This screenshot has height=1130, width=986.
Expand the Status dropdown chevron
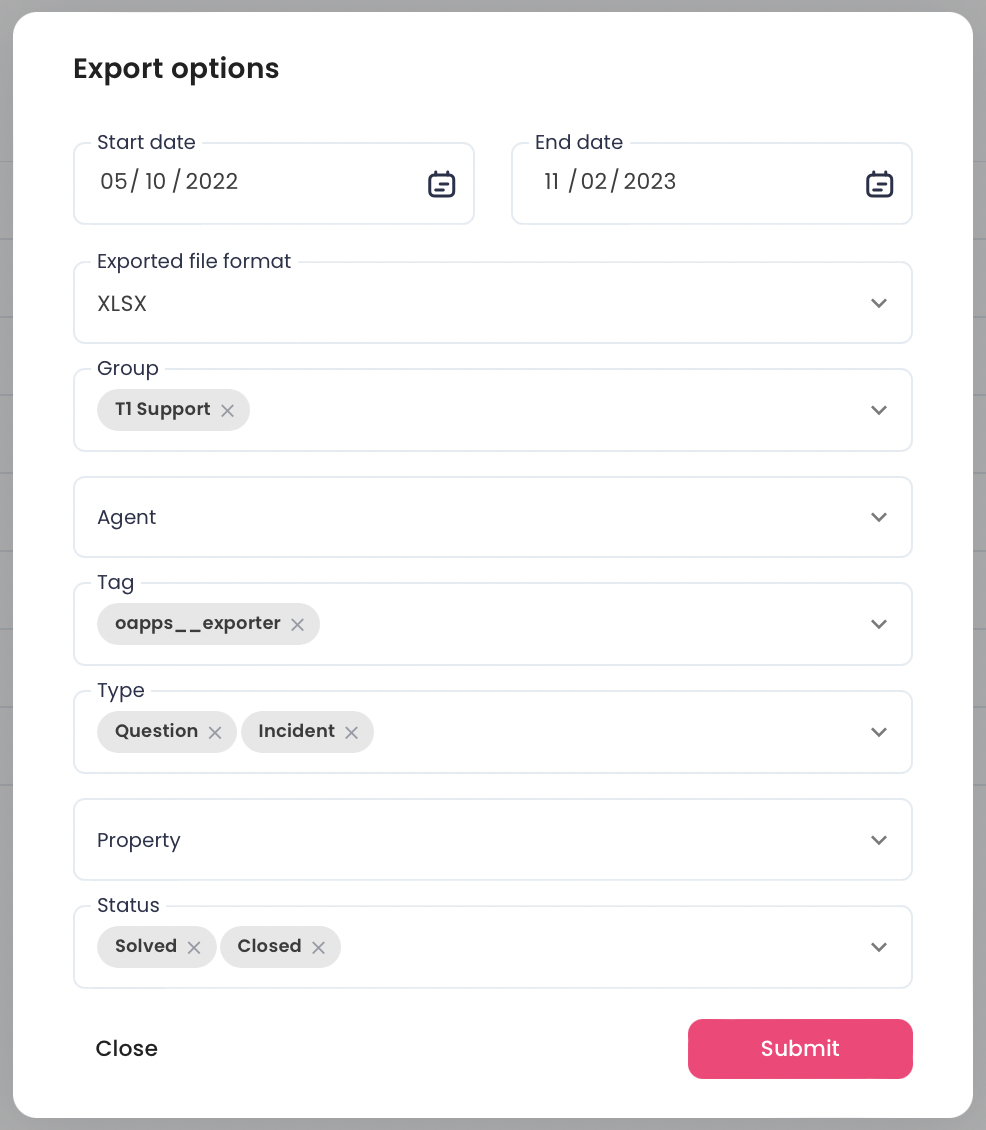(879, 947)
